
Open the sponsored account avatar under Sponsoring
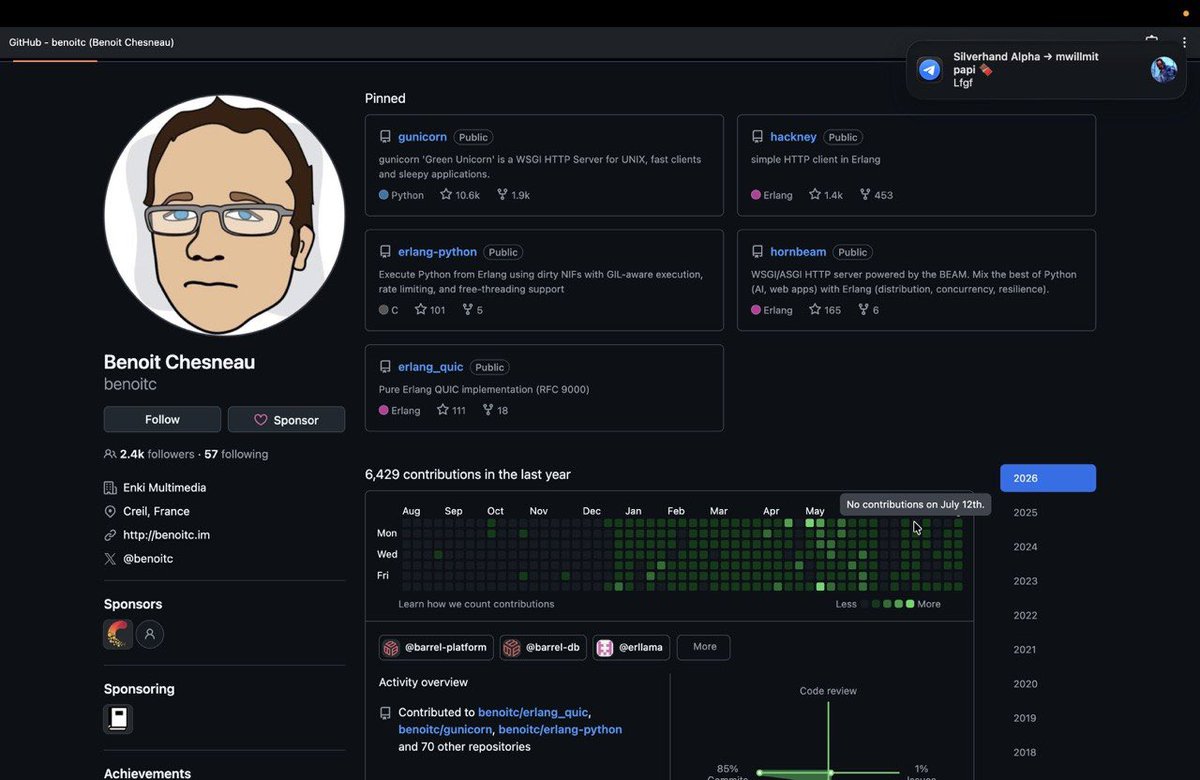coord(118,719)
